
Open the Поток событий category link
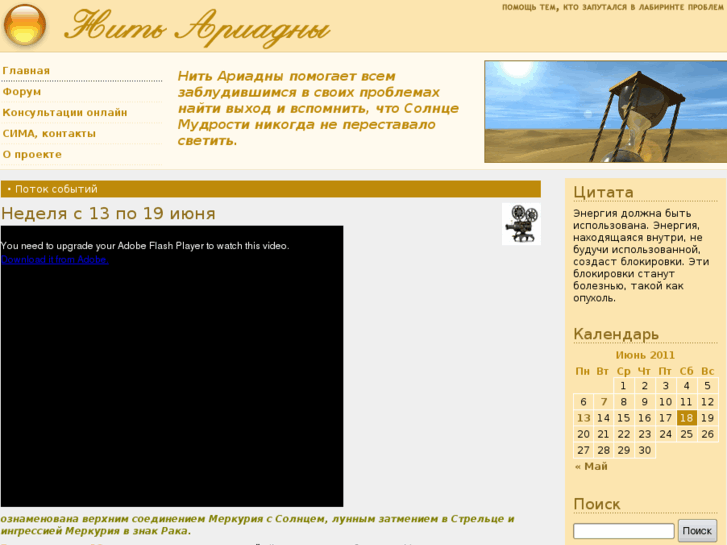pyautogui.click(x=56, y=189)
